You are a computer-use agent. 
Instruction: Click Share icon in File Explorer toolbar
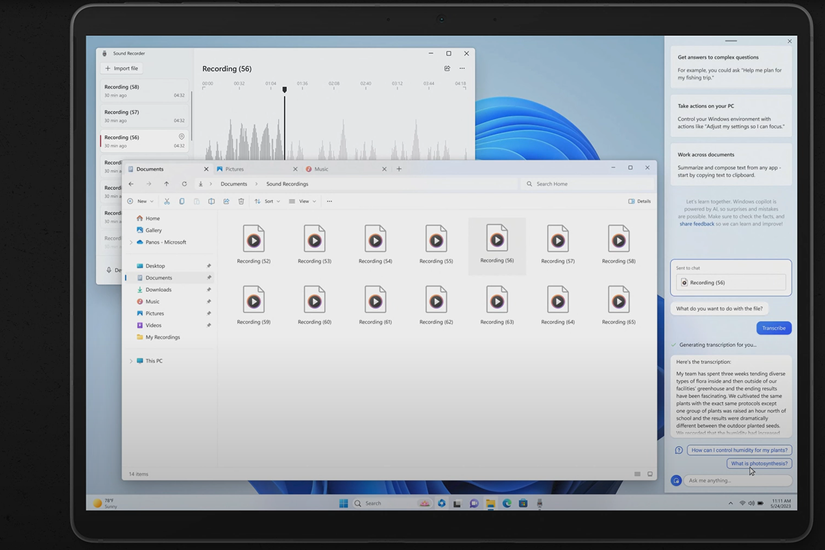pos(226,201)
